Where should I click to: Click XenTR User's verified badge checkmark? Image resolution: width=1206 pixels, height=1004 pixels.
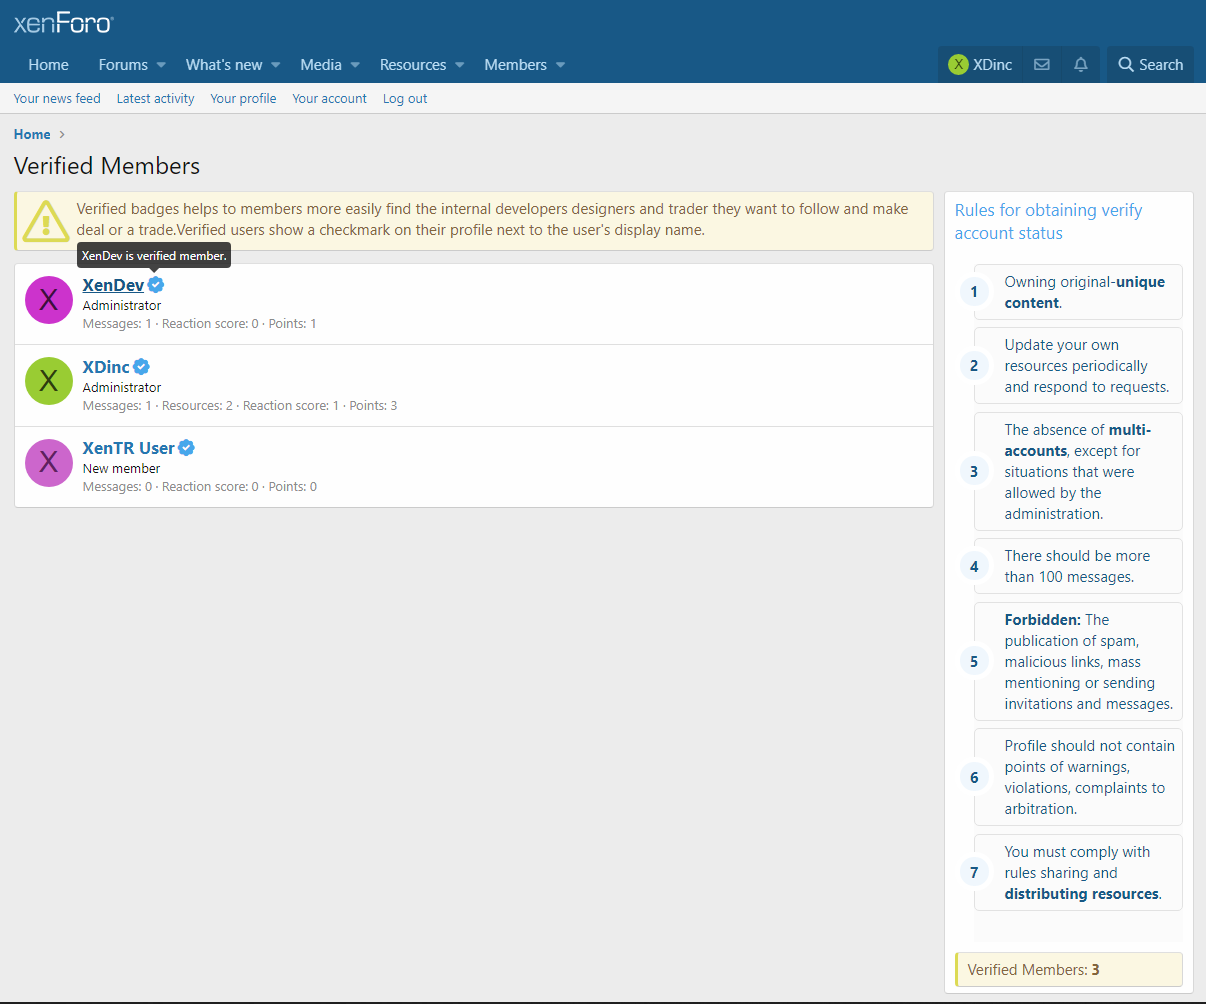click(187, 448)
